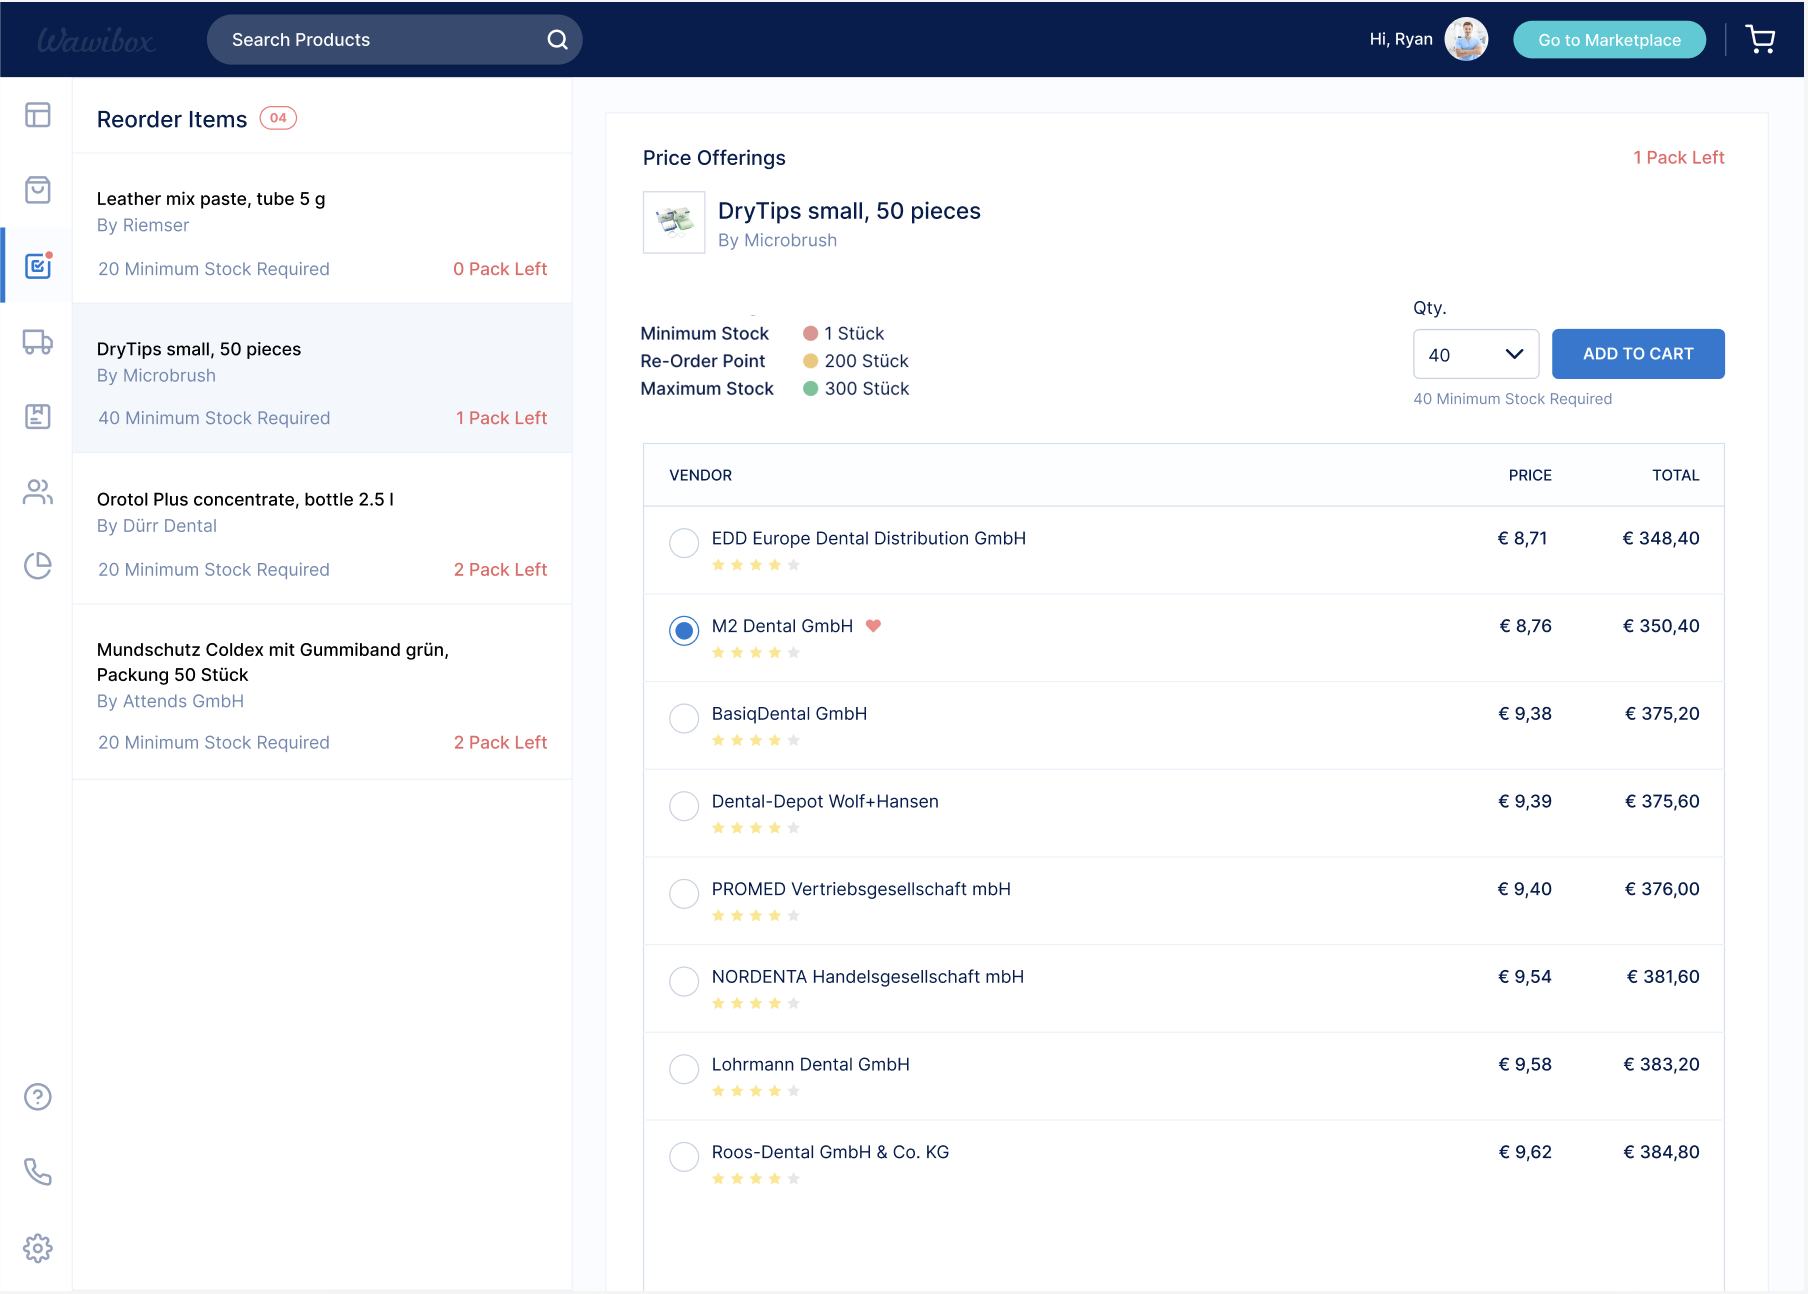Image resolution: width=1808 pixels, height=1294 pixels.
Task: Open the users group sidebar icon
Action: click(37, 492)
